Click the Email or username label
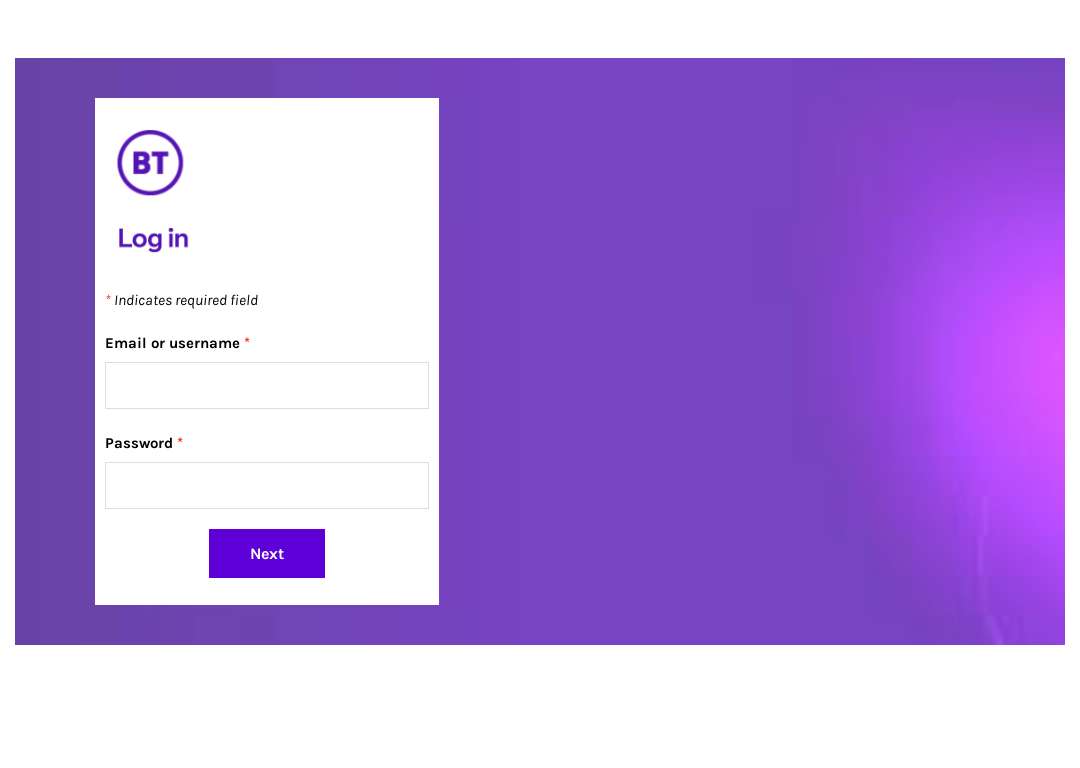The width and height of the screenshot is (1080, 768). coord(172,343)
